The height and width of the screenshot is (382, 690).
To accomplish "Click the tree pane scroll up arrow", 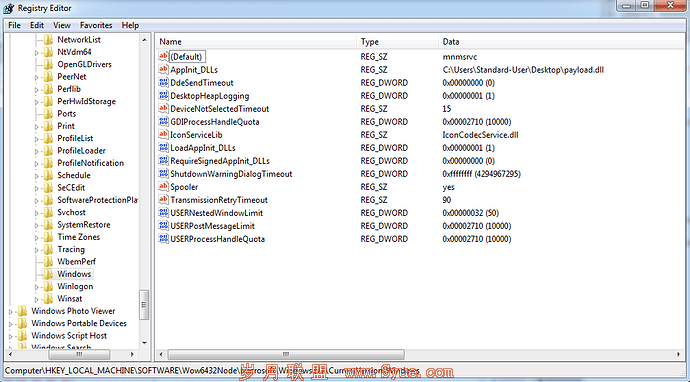I will tap(144, 40).
